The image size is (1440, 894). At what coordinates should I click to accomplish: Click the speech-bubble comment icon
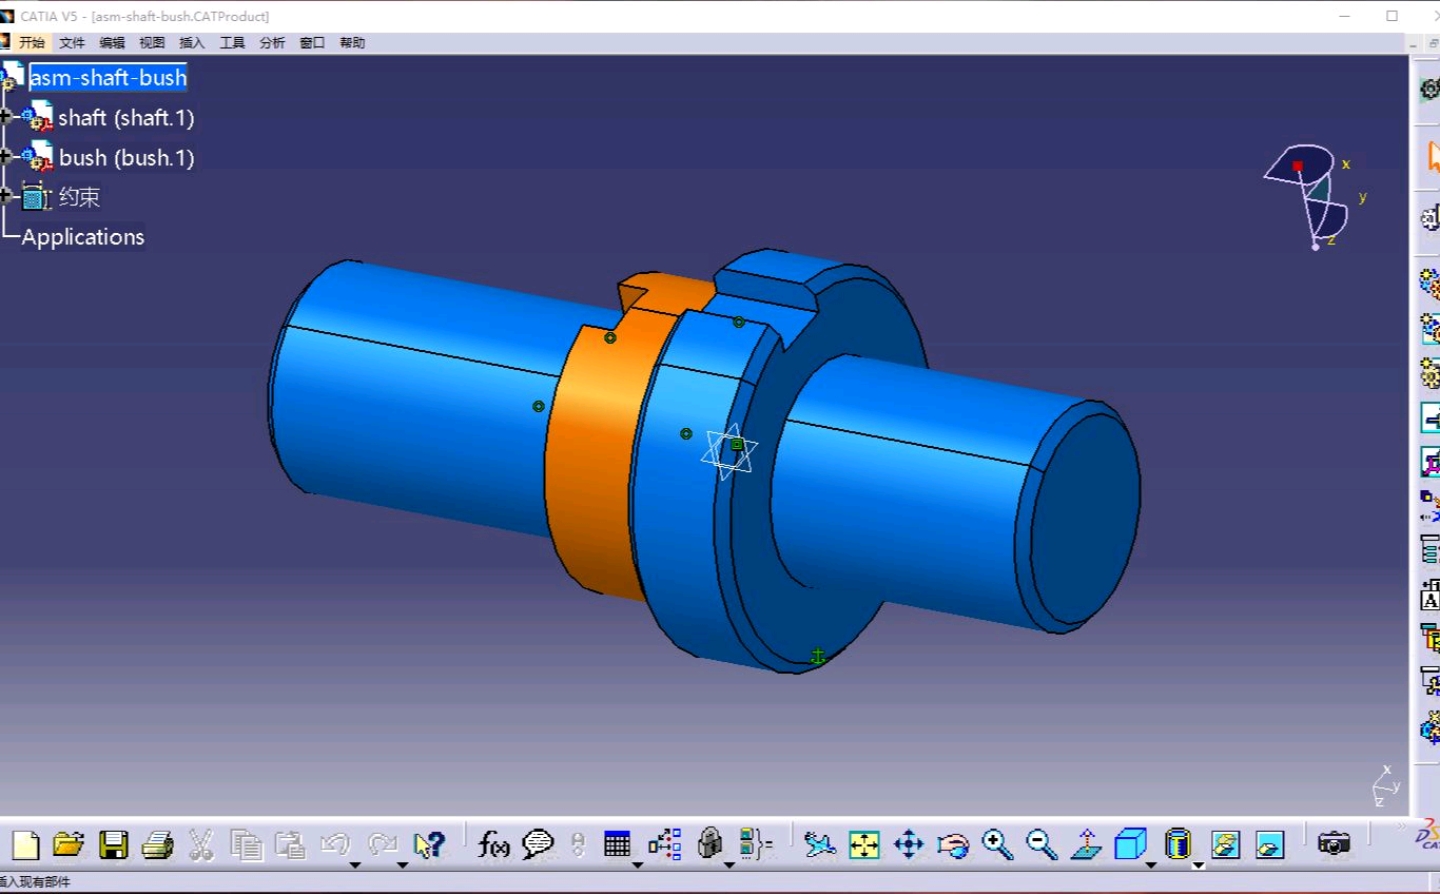[x=538, y=845]
